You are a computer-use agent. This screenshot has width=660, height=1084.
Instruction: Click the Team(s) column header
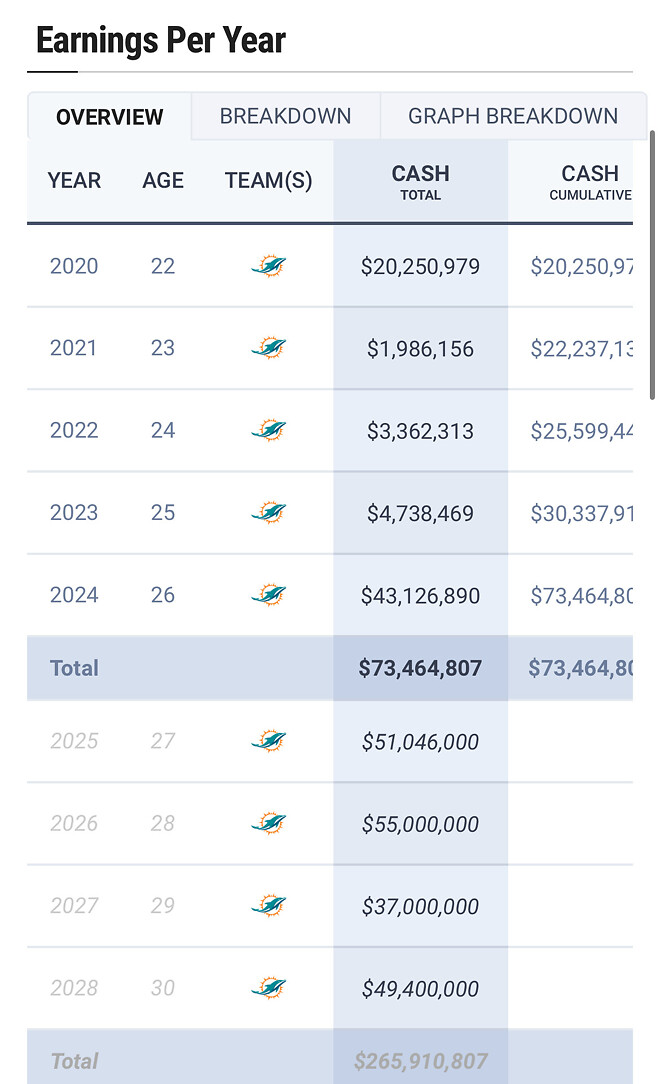(268, 181)
